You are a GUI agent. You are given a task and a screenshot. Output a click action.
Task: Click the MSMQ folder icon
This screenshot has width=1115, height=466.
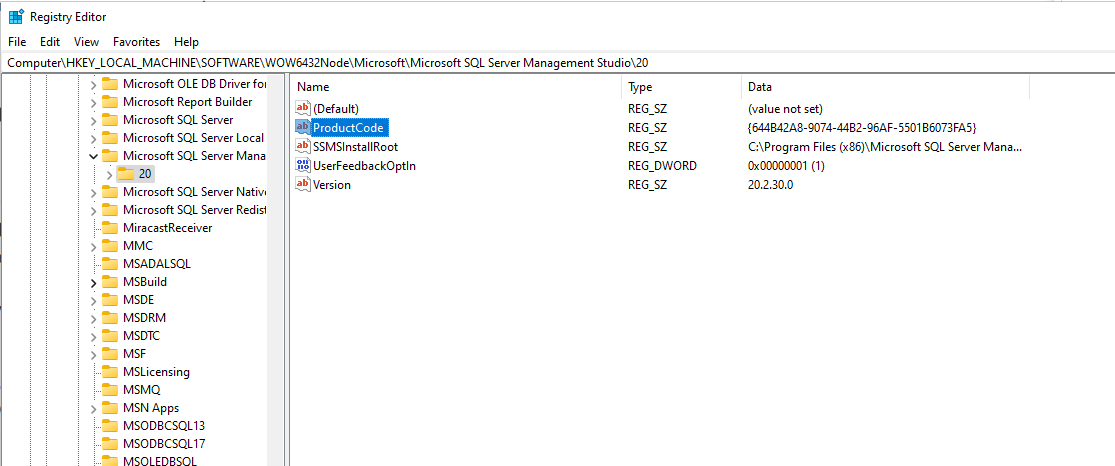110,390
